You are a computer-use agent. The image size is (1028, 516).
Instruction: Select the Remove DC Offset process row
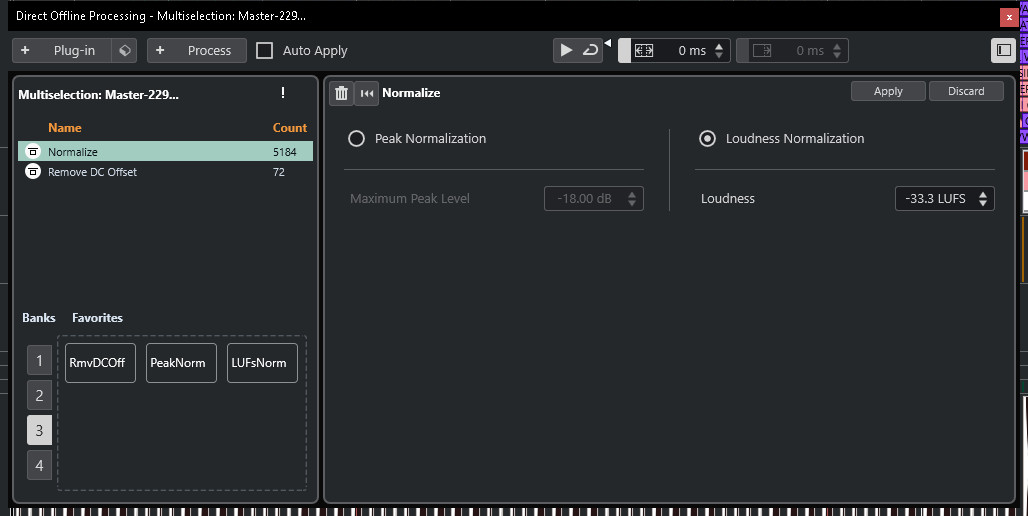[165, 172]
